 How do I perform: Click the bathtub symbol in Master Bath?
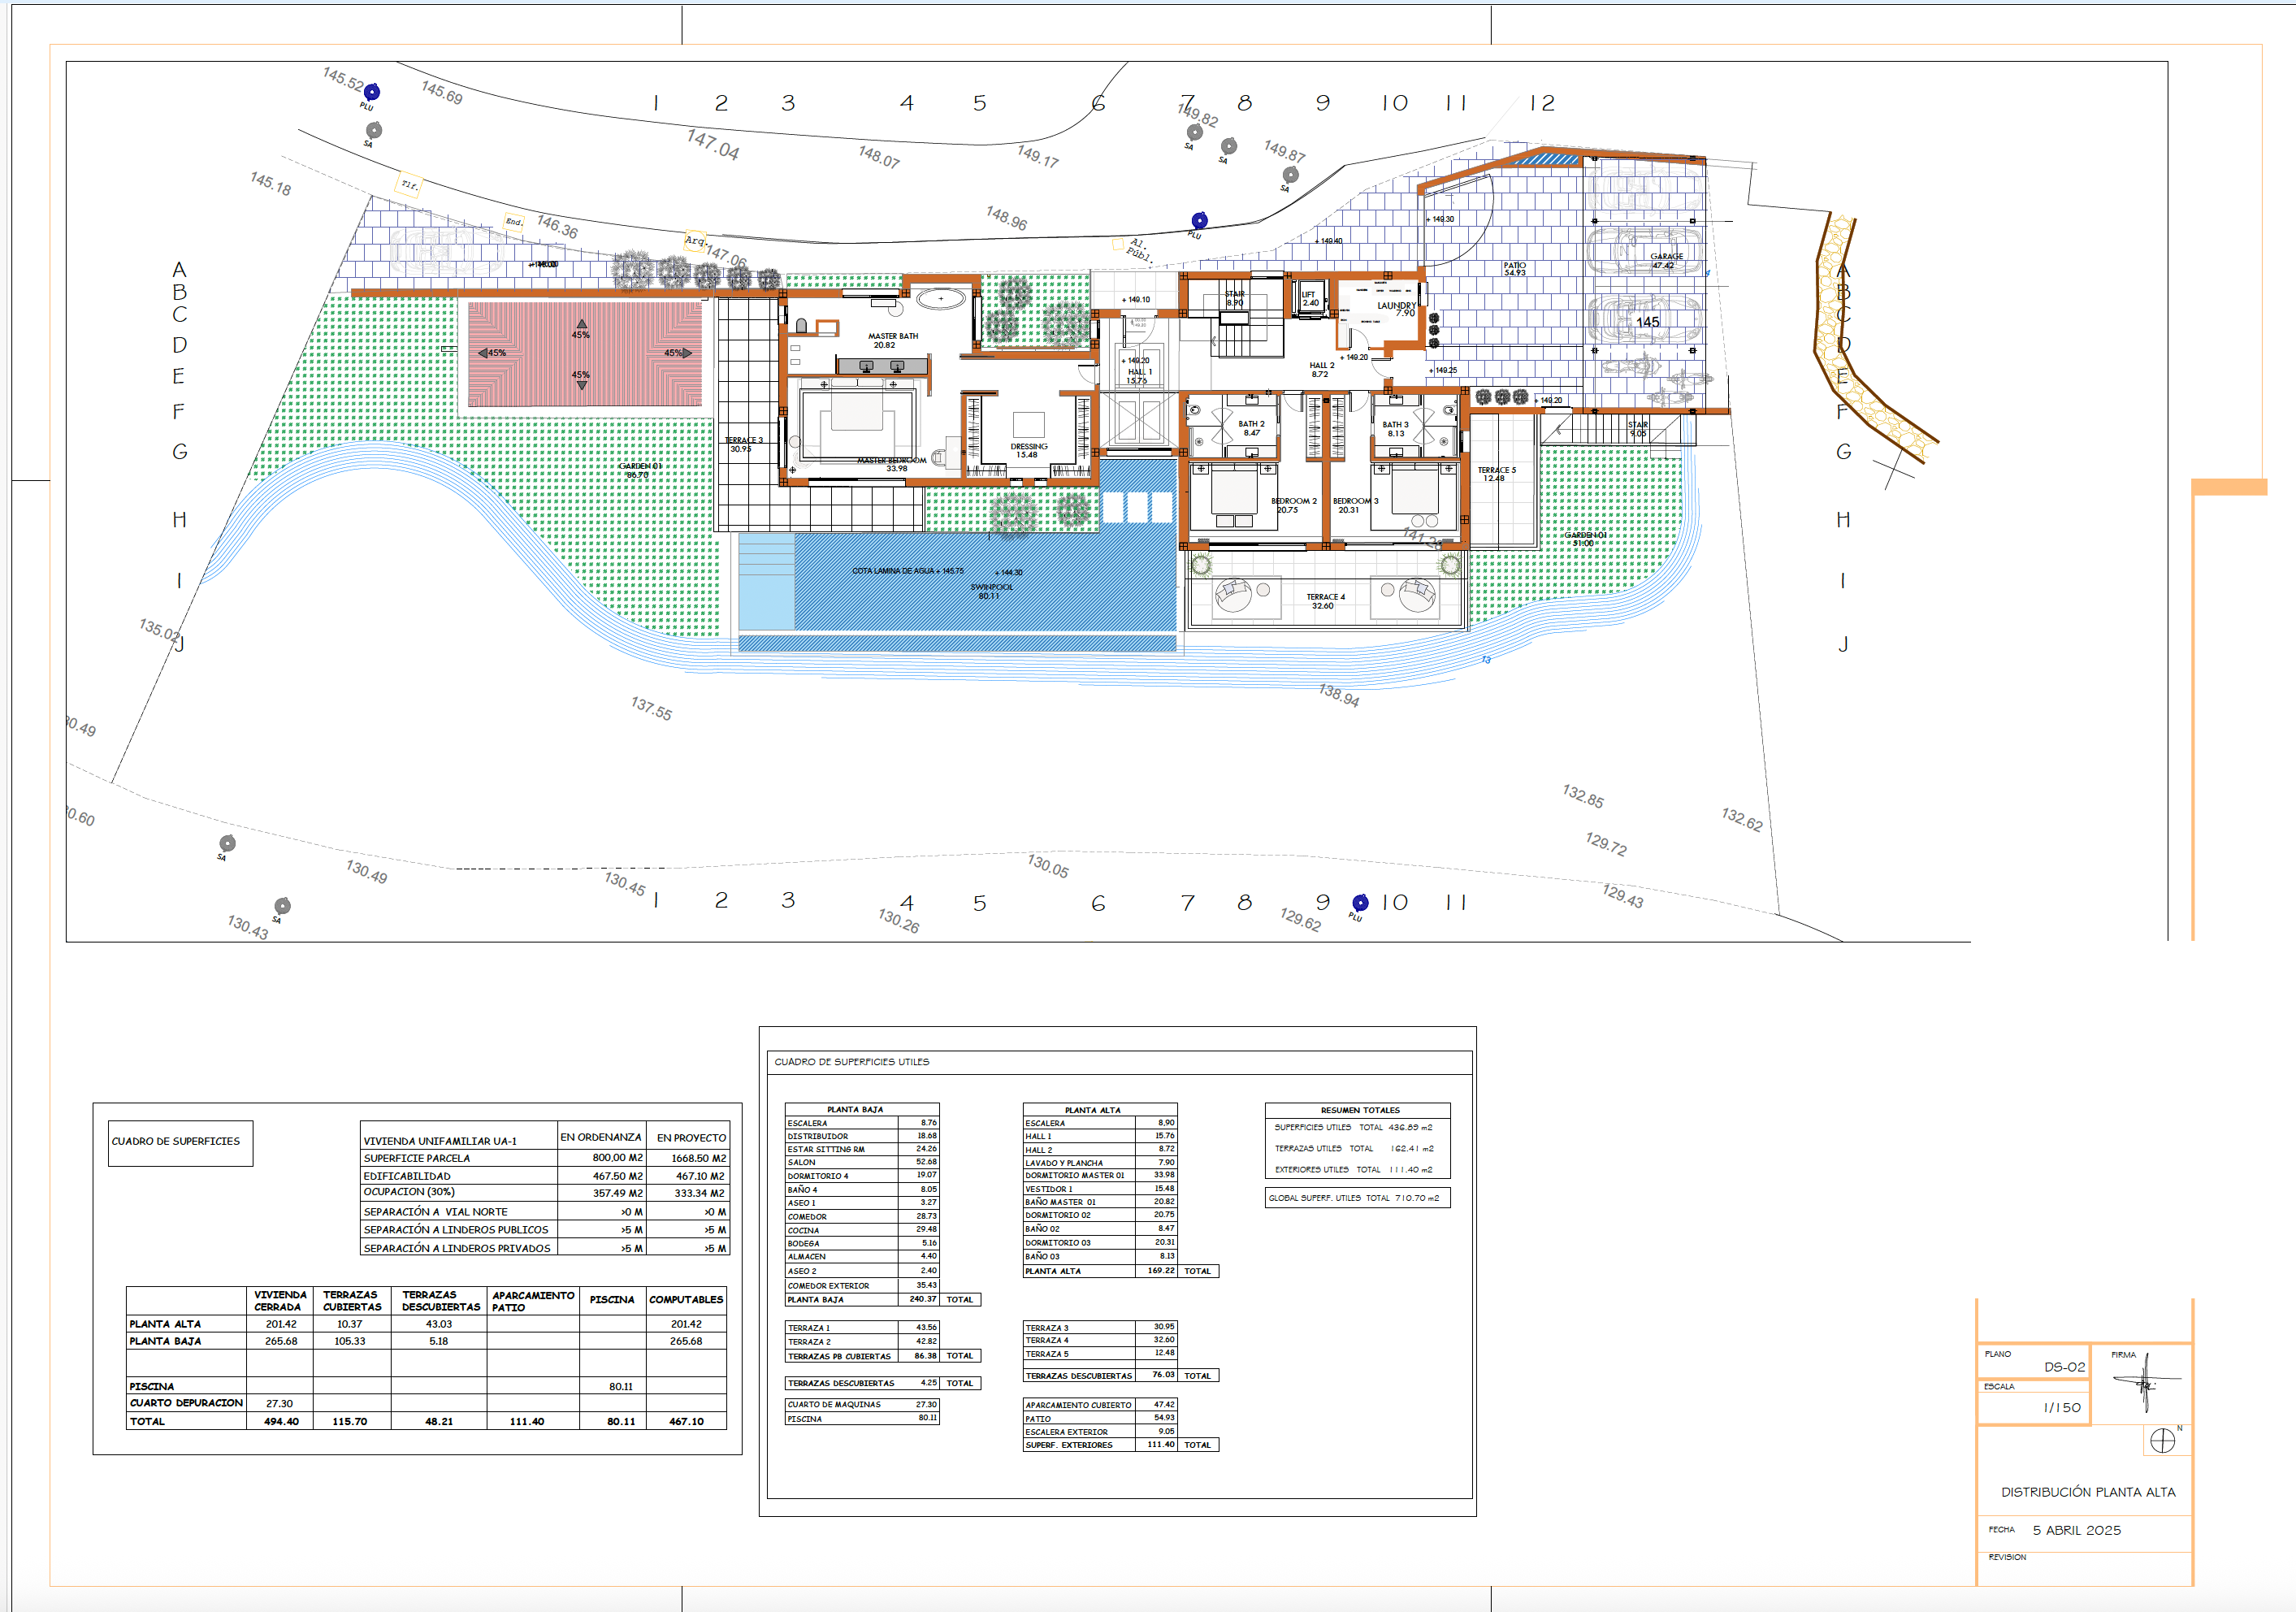(x=940, y=298)
